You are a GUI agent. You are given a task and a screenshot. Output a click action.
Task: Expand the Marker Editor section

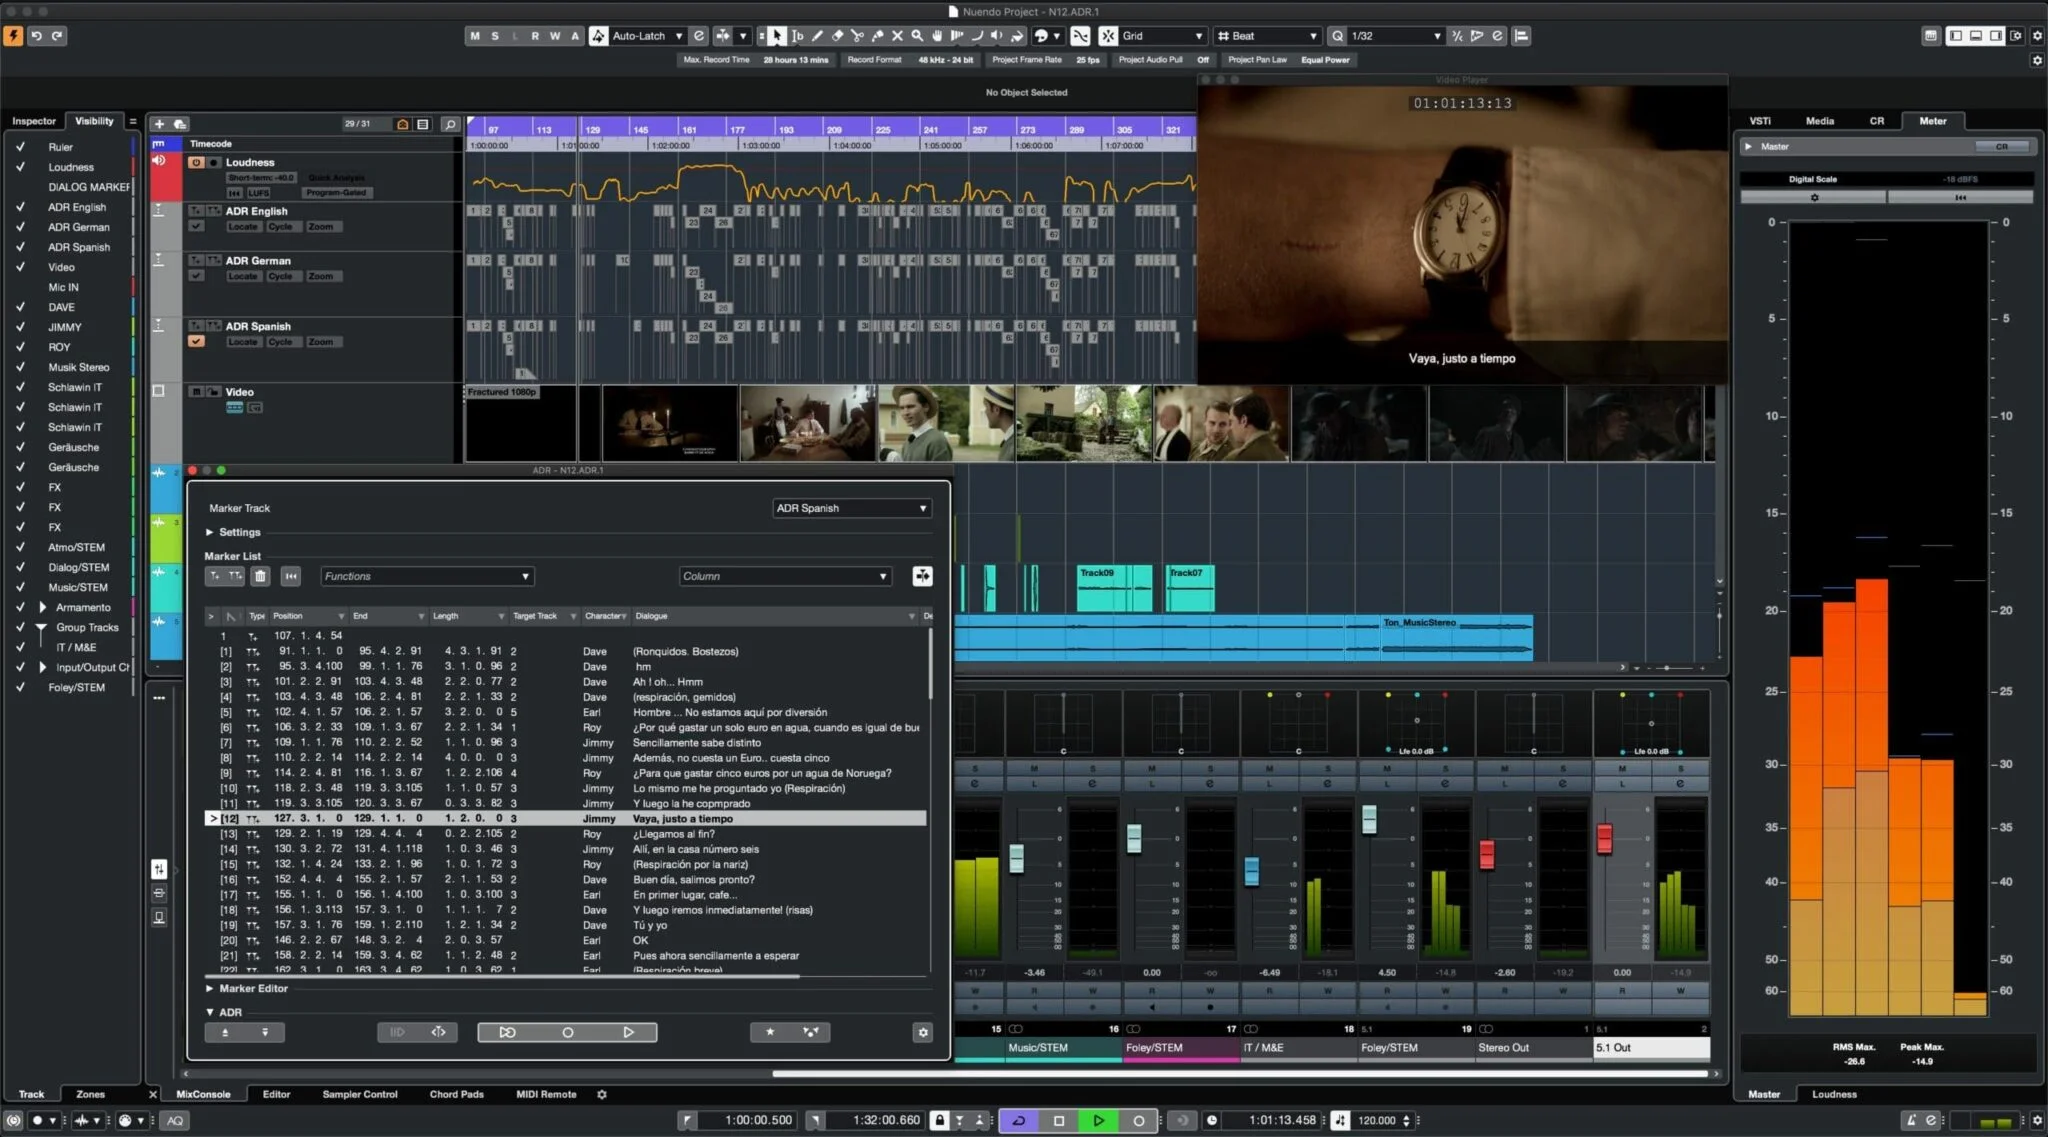210,988
